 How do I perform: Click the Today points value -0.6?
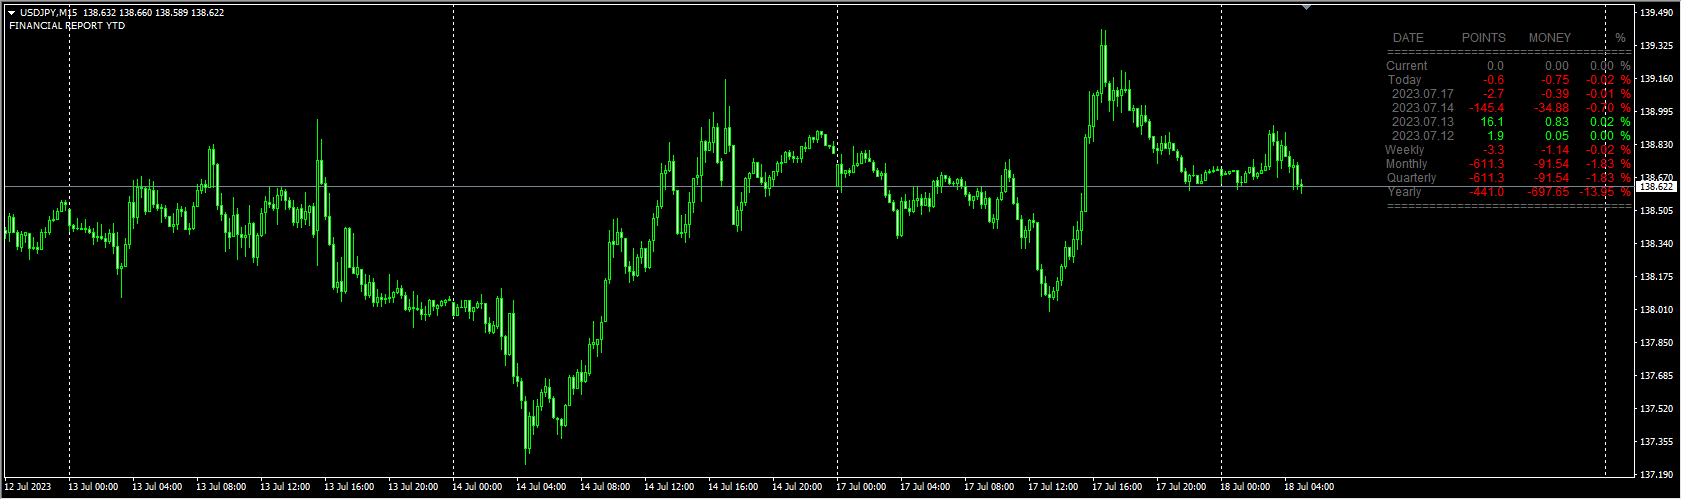(1493, 80)
